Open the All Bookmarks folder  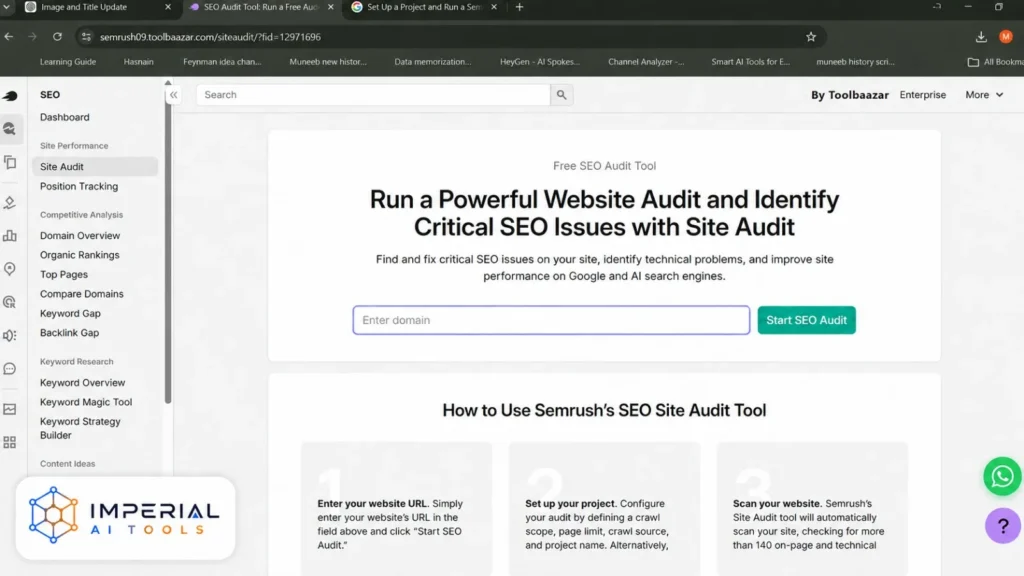995,61
